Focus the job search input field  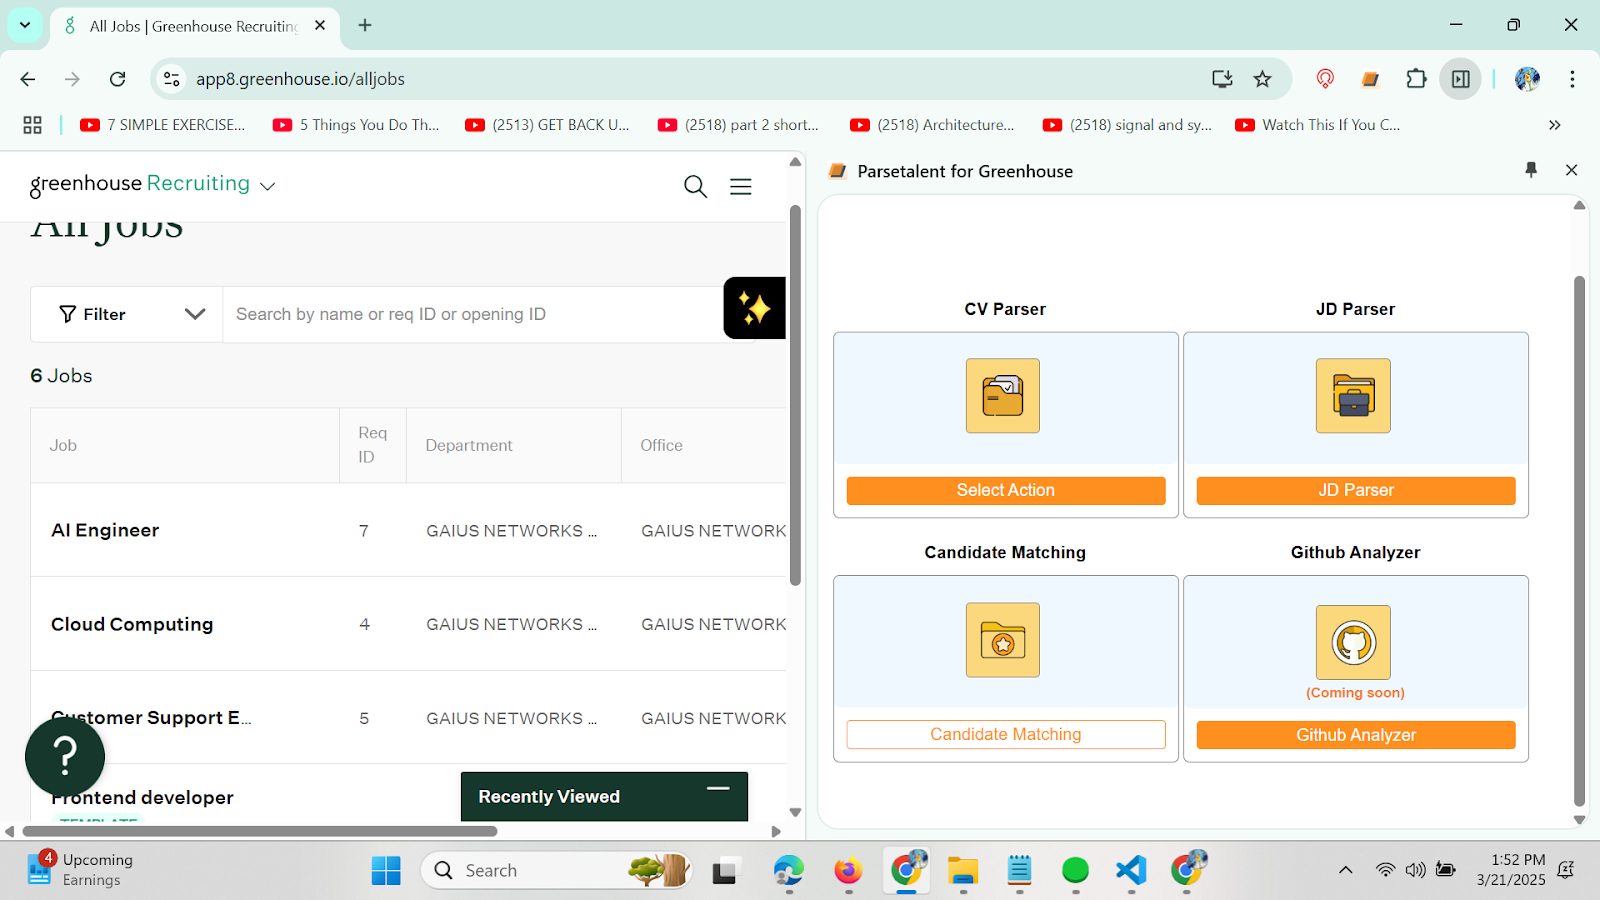[470, 314]
